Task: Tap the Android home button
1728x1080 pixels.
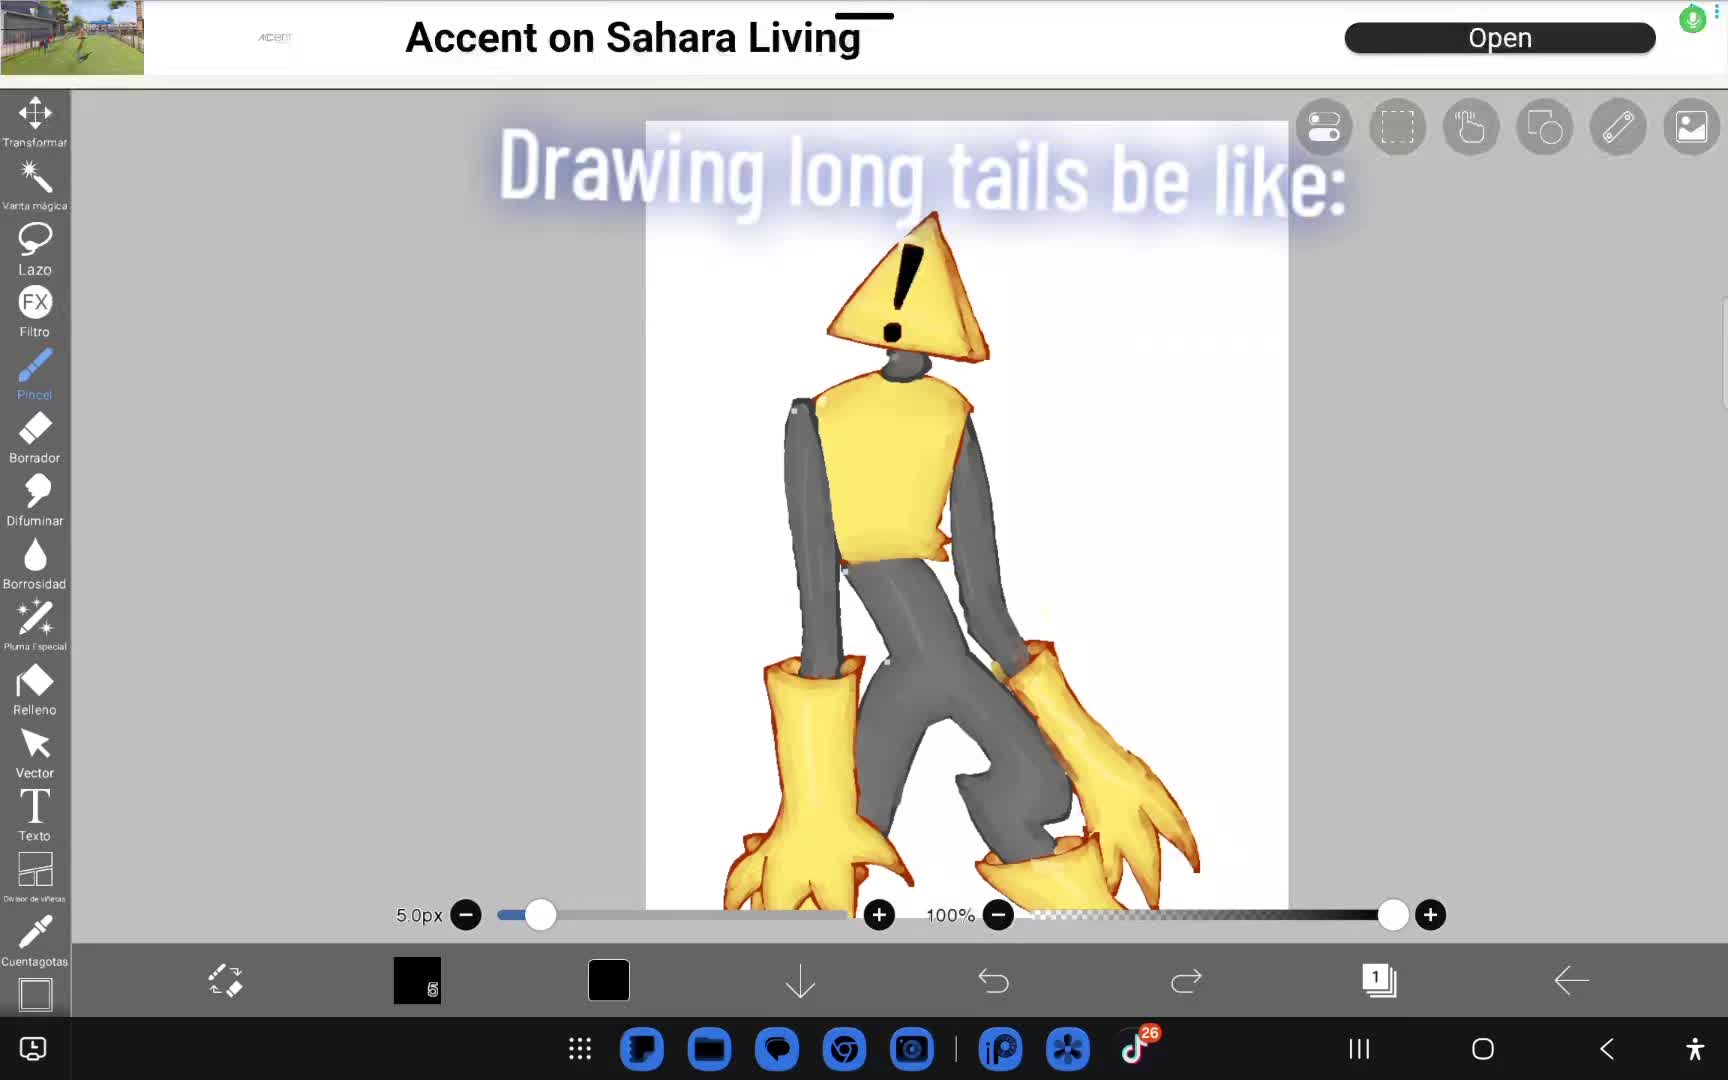Action: 1483,1049
